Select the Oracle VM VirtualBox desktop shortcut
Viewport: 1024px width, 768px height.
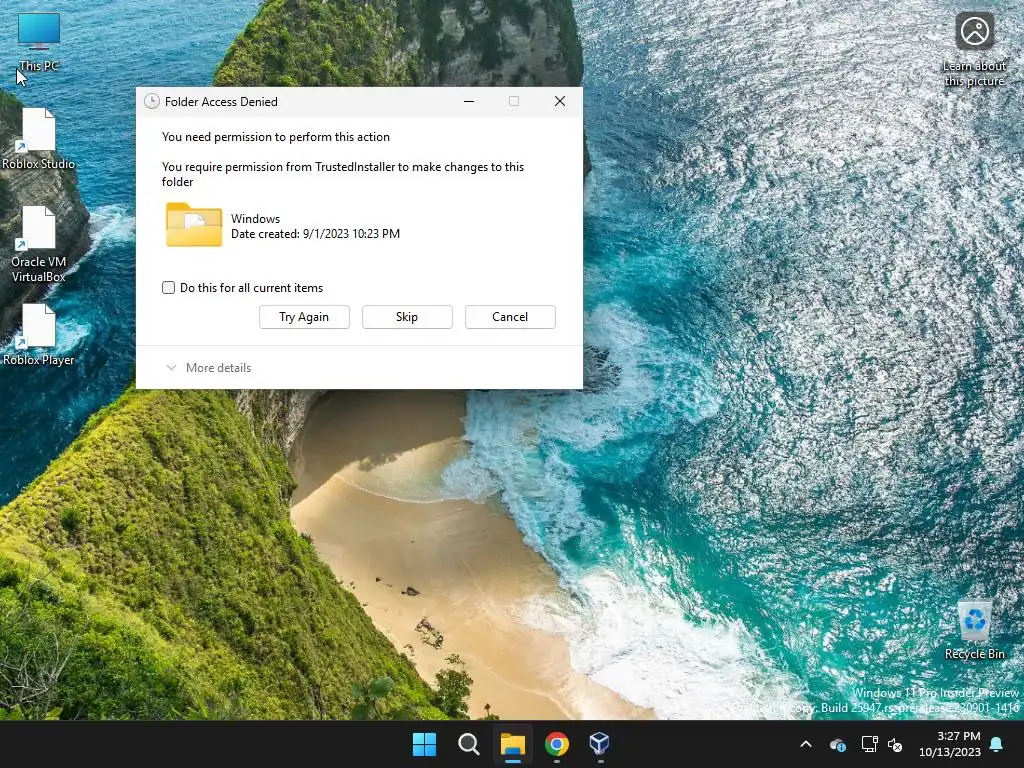[39, 244]
